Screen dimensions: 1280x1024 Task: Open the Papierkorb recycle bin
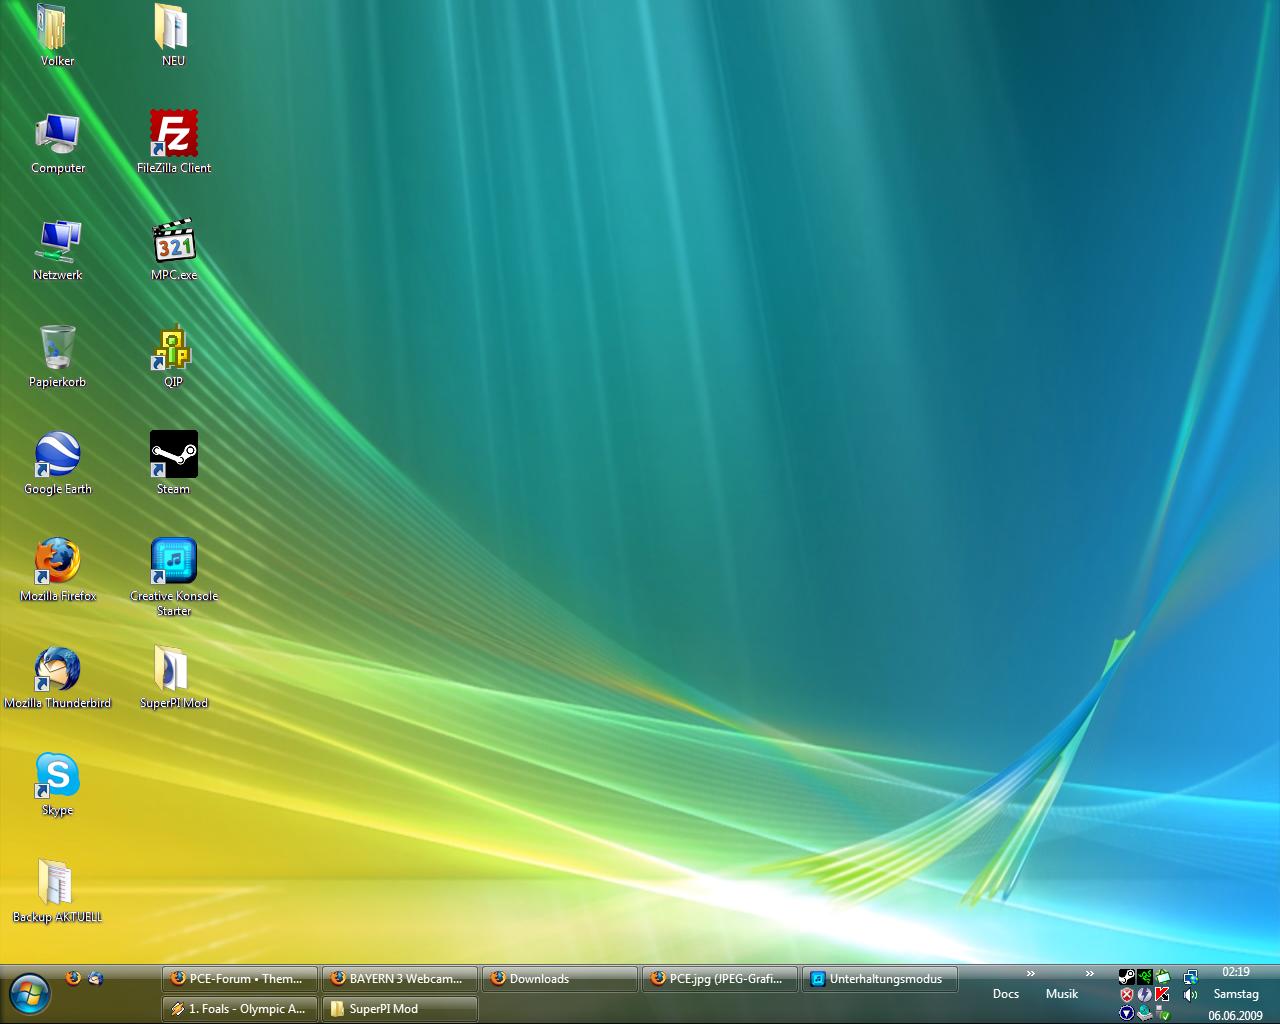point(58,349)
